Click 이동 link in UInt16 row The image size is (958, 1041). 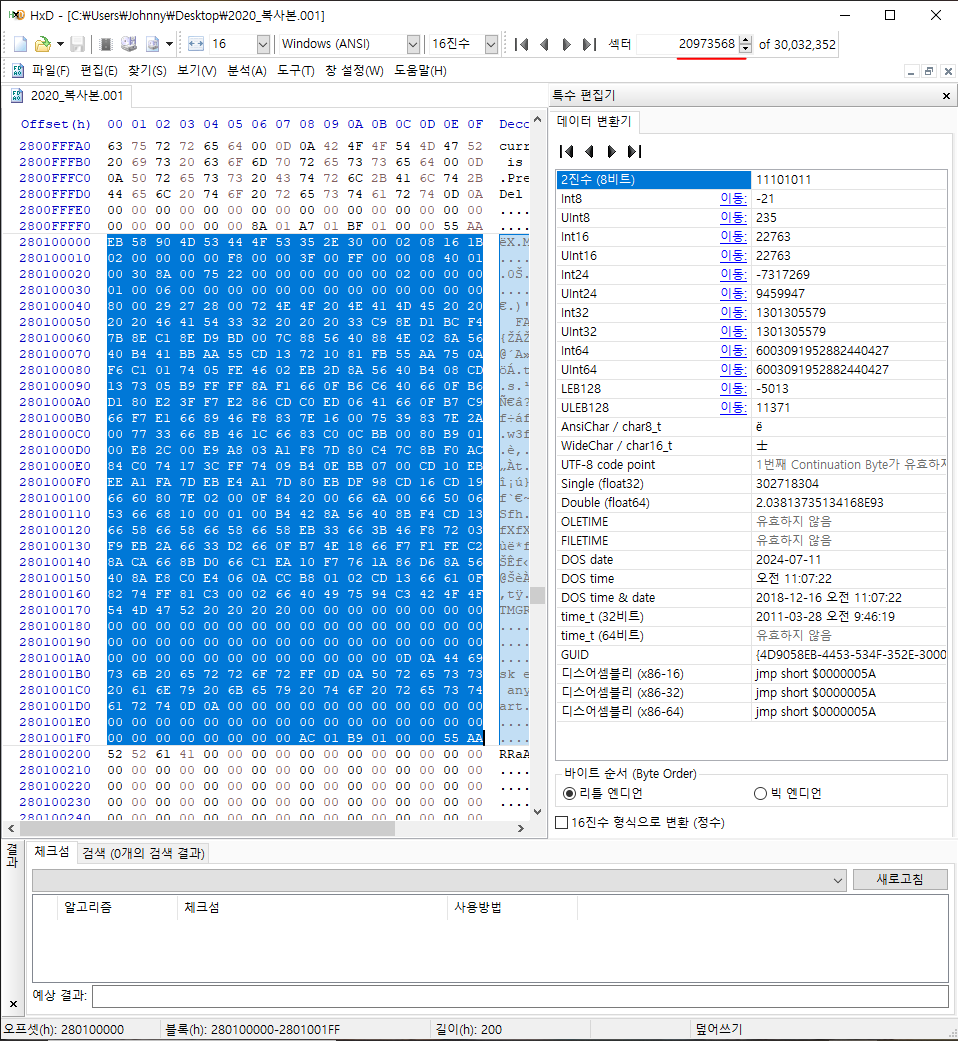pyautogui.click(x=734, y=256)
